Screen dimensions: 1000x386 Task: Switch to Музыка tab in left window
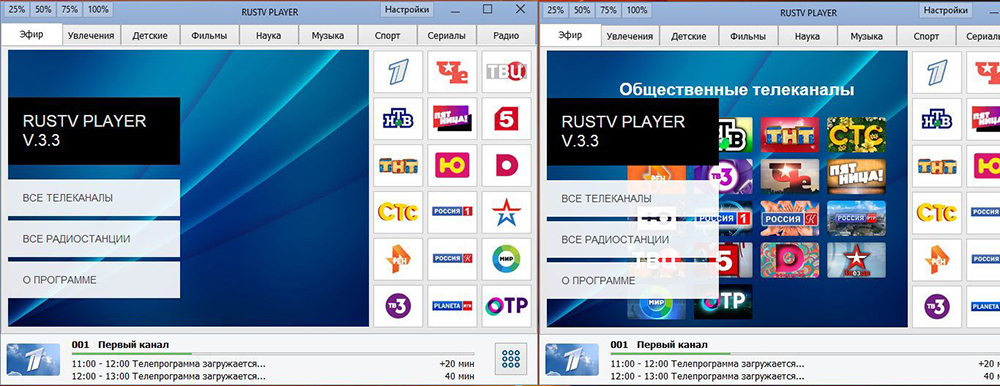[328, 36]
